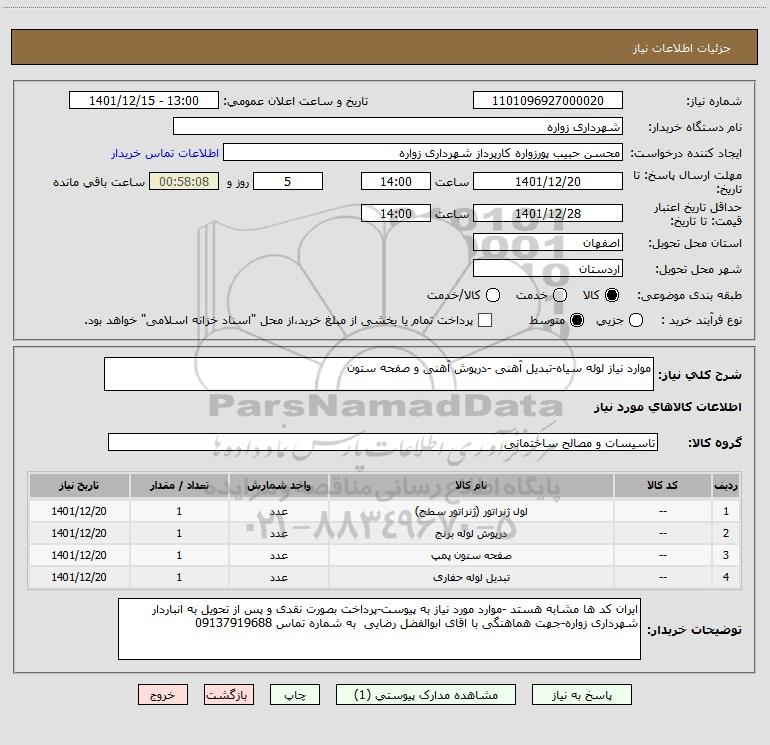770x745 pixels.
Task: Click the response deadline date 1401/12/20 field
Action: (x=548, y=181)
